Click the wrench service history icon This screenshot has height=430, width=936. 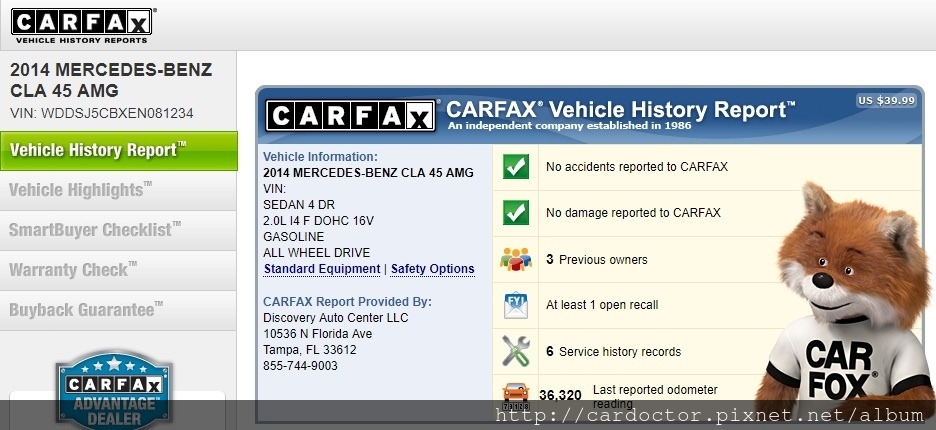click(x=516, y=351)
